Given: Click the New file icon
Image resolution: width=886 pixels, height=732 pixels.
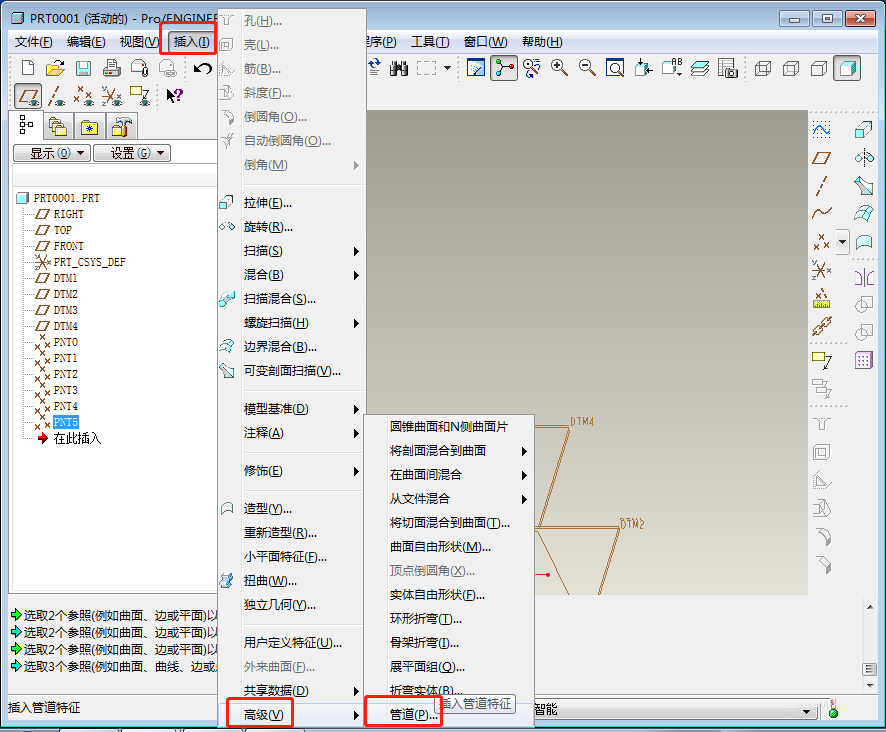Looking at the screenshot, I should (x=27, y=68).
